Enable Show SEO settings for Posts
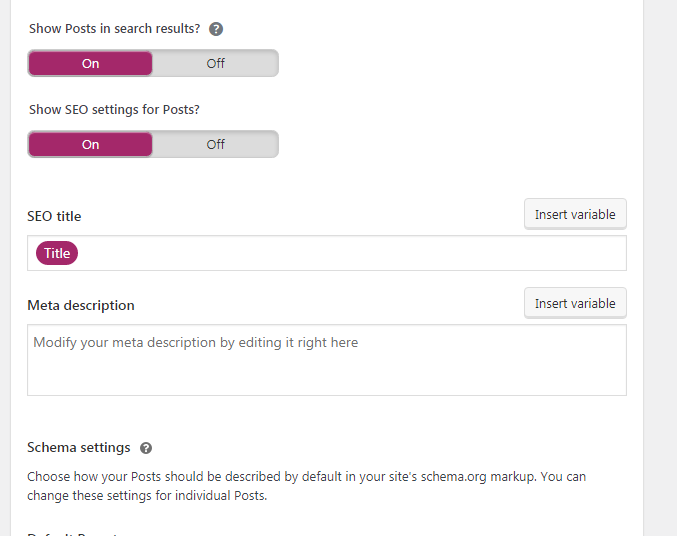677x536 pixels. 91,144
